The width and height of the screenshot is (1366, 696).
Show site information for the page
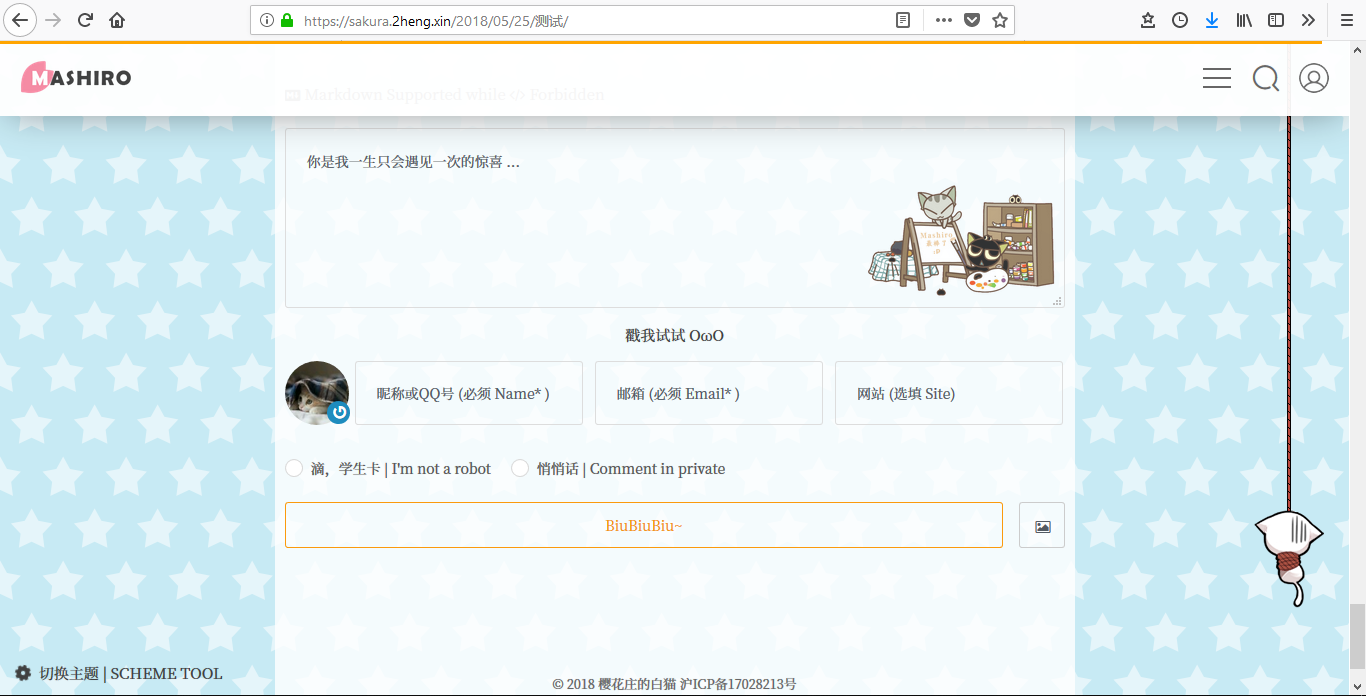(x=266, y=20)
